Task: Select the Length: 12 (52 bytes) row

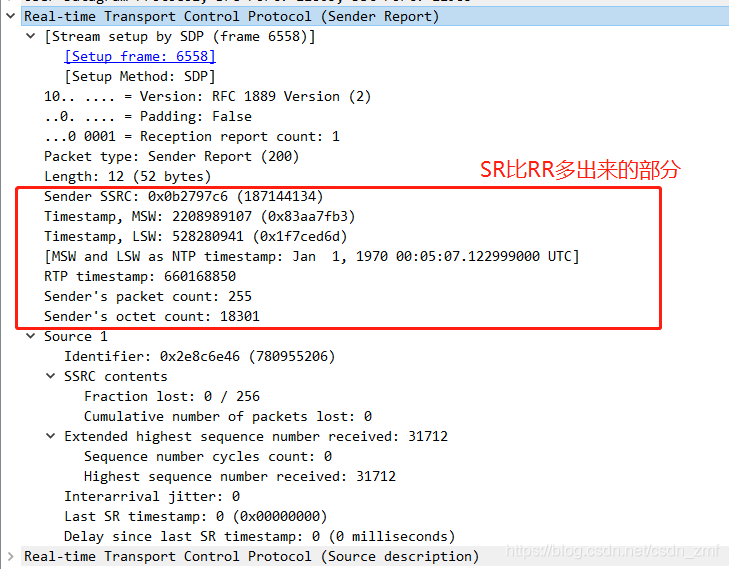Action: (x=128, y=176)
